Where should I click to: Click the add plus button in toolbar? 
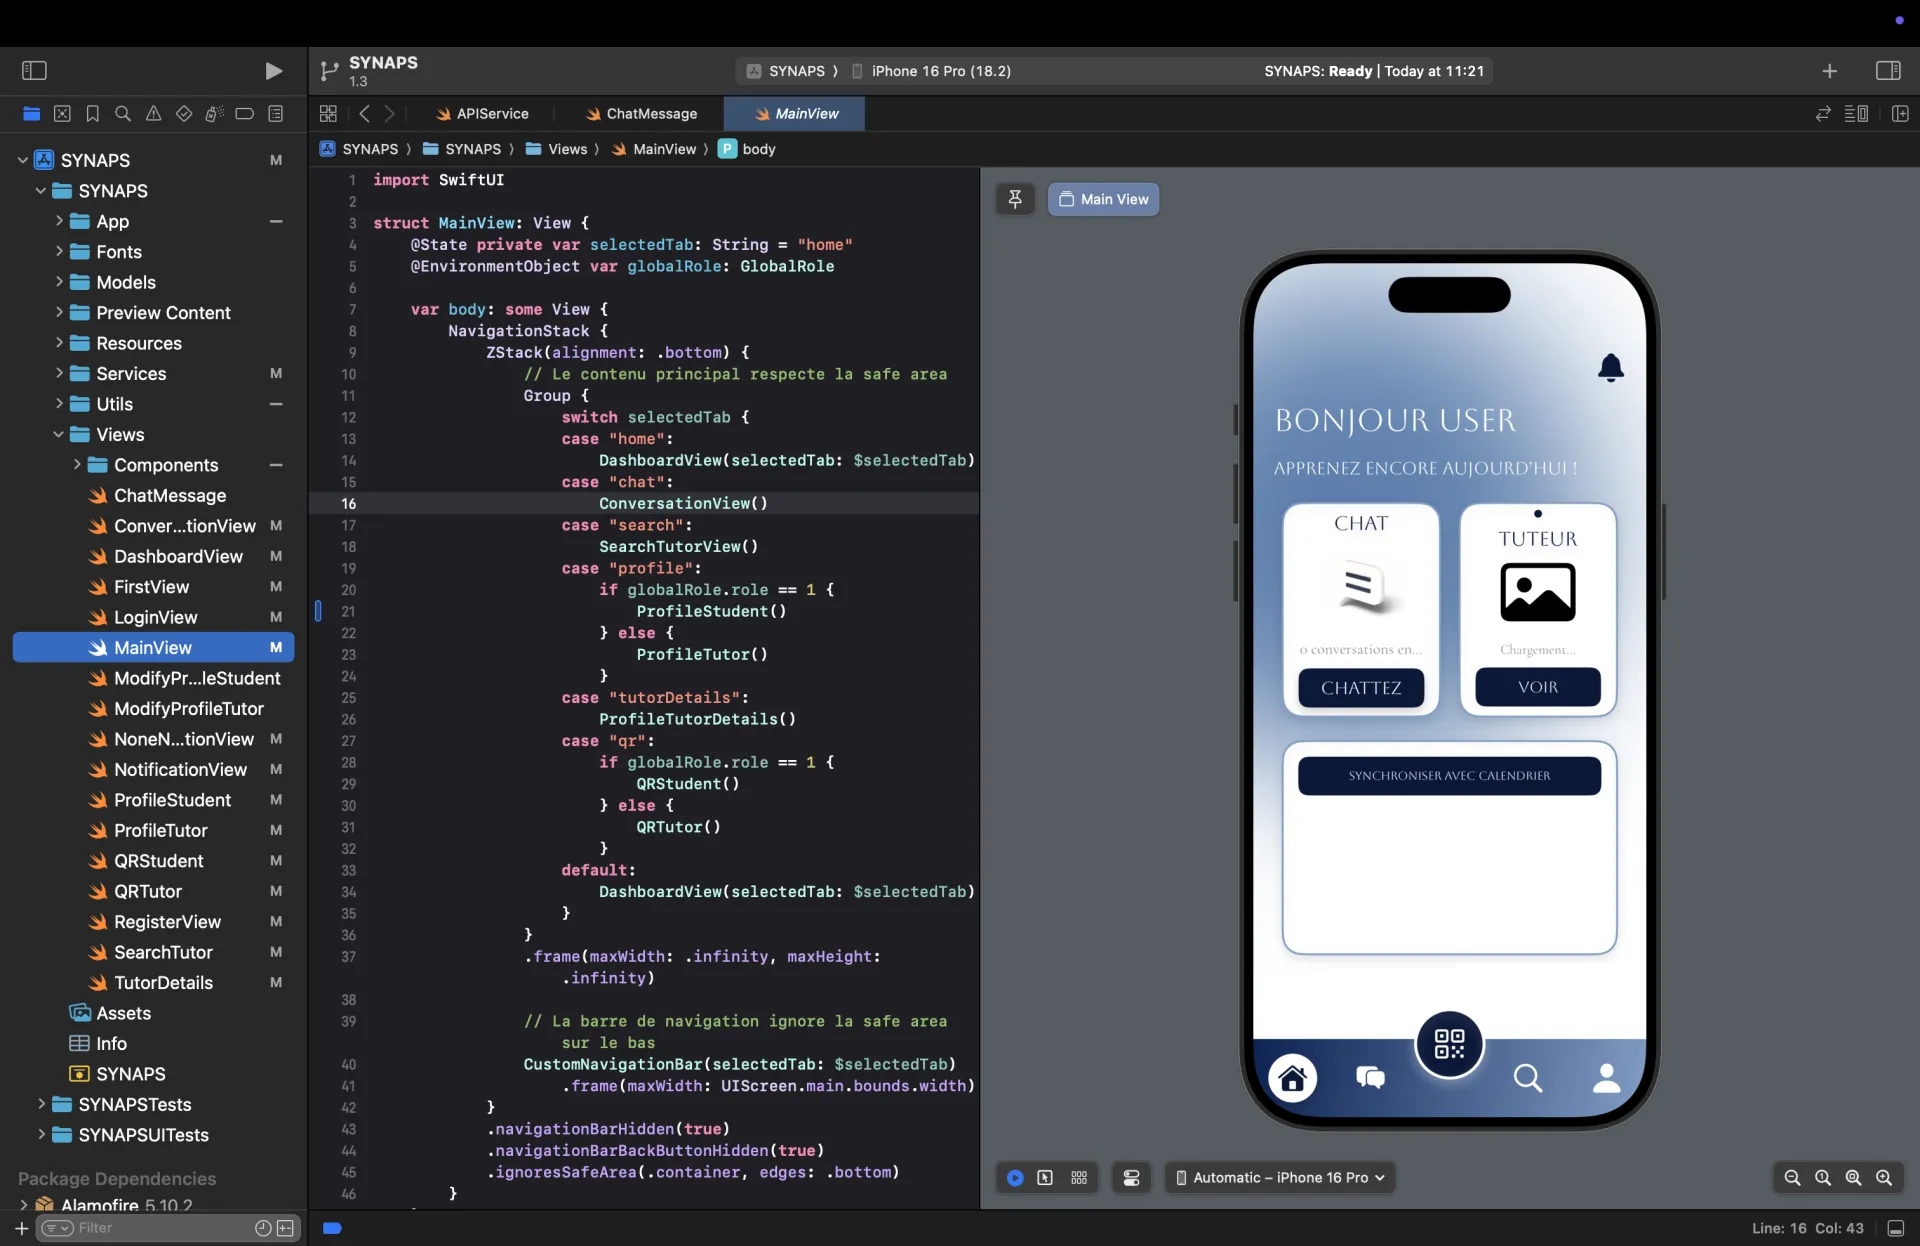(1829, 70)
